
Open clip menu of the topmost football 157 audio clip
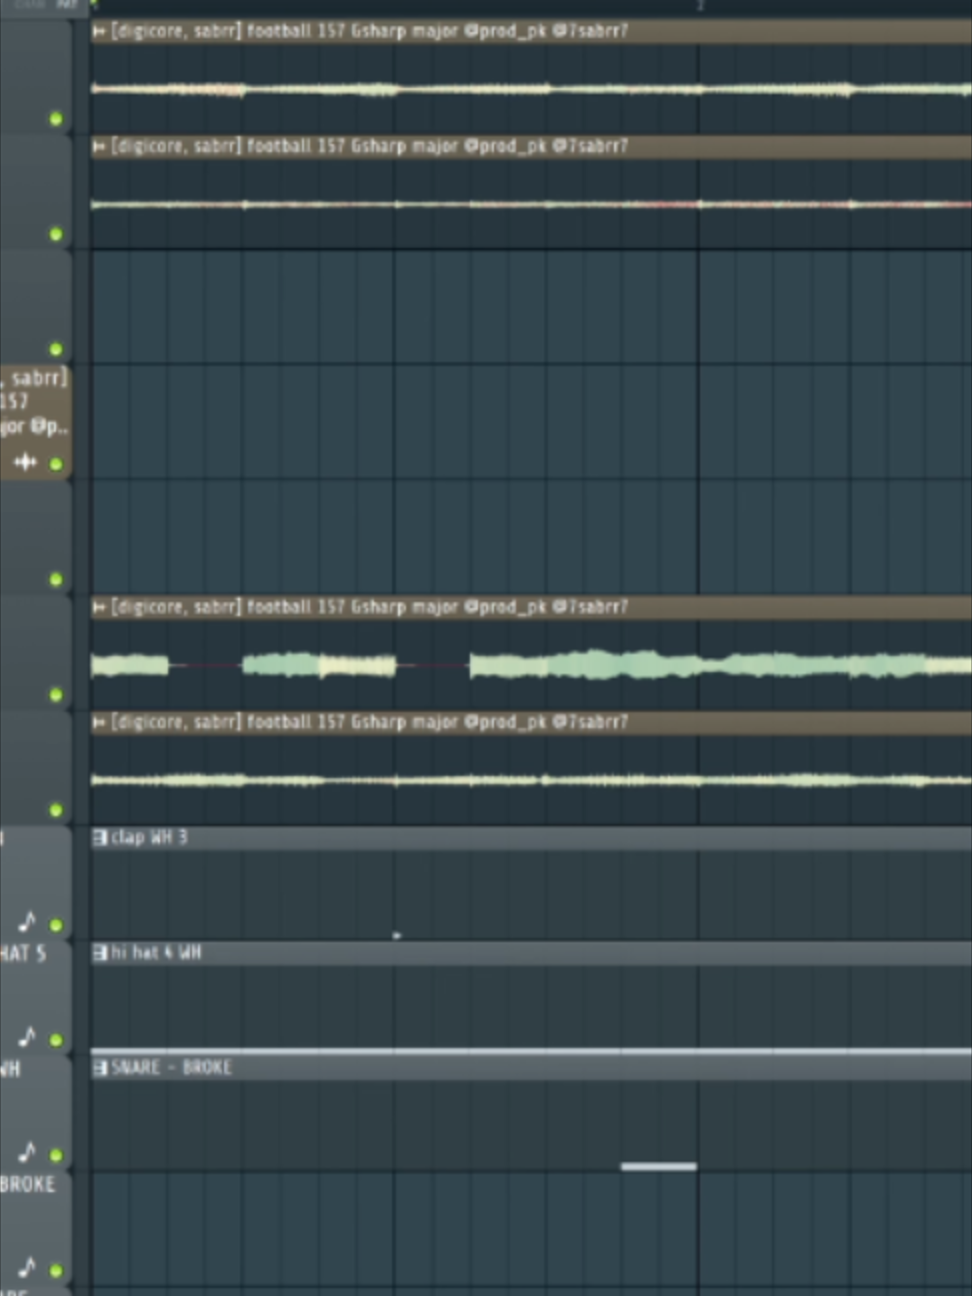tap(99, 31)
